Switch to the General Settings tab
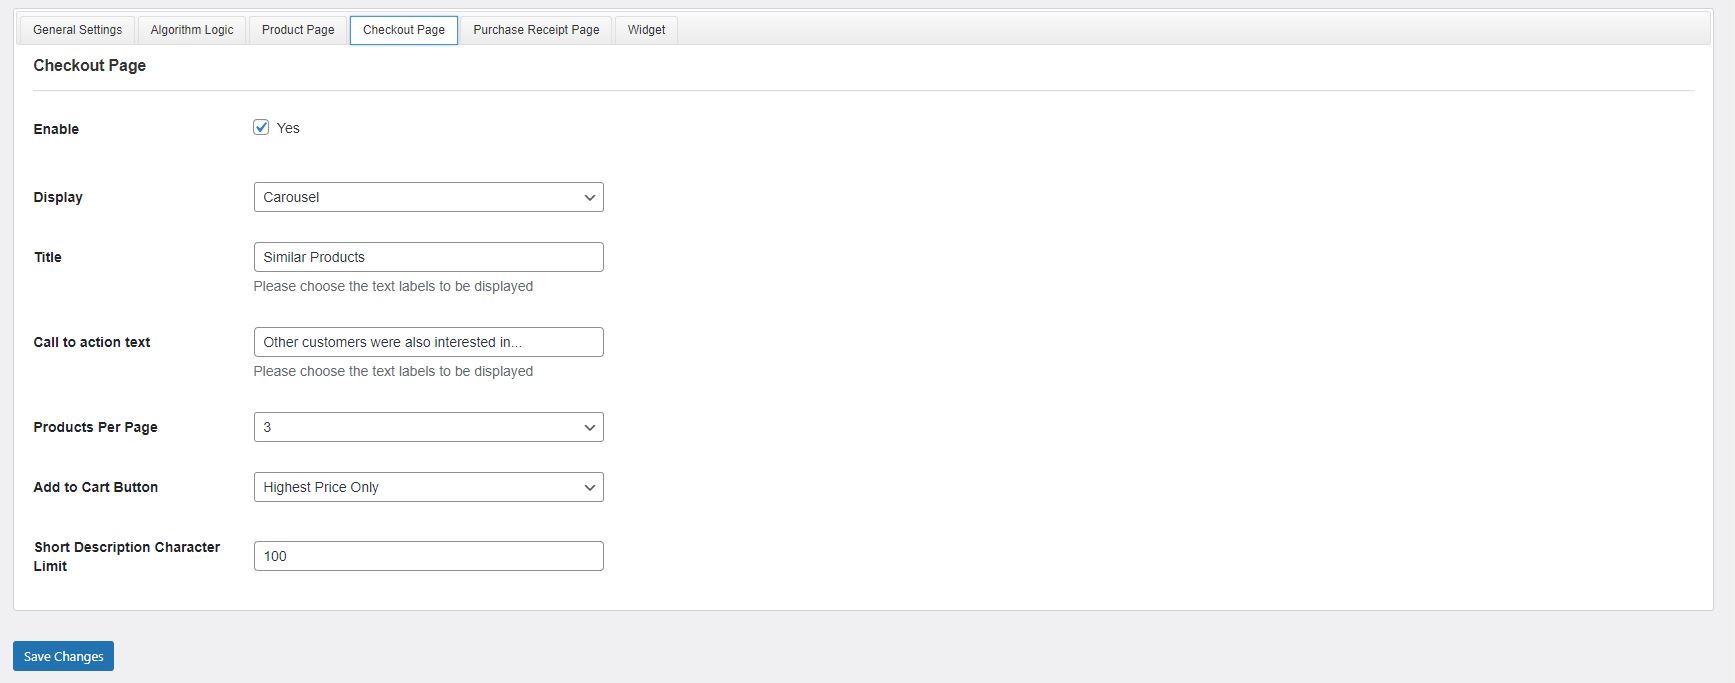Image resolution: width=1735 pixels, height=683 pixels. tap(77, 30)
